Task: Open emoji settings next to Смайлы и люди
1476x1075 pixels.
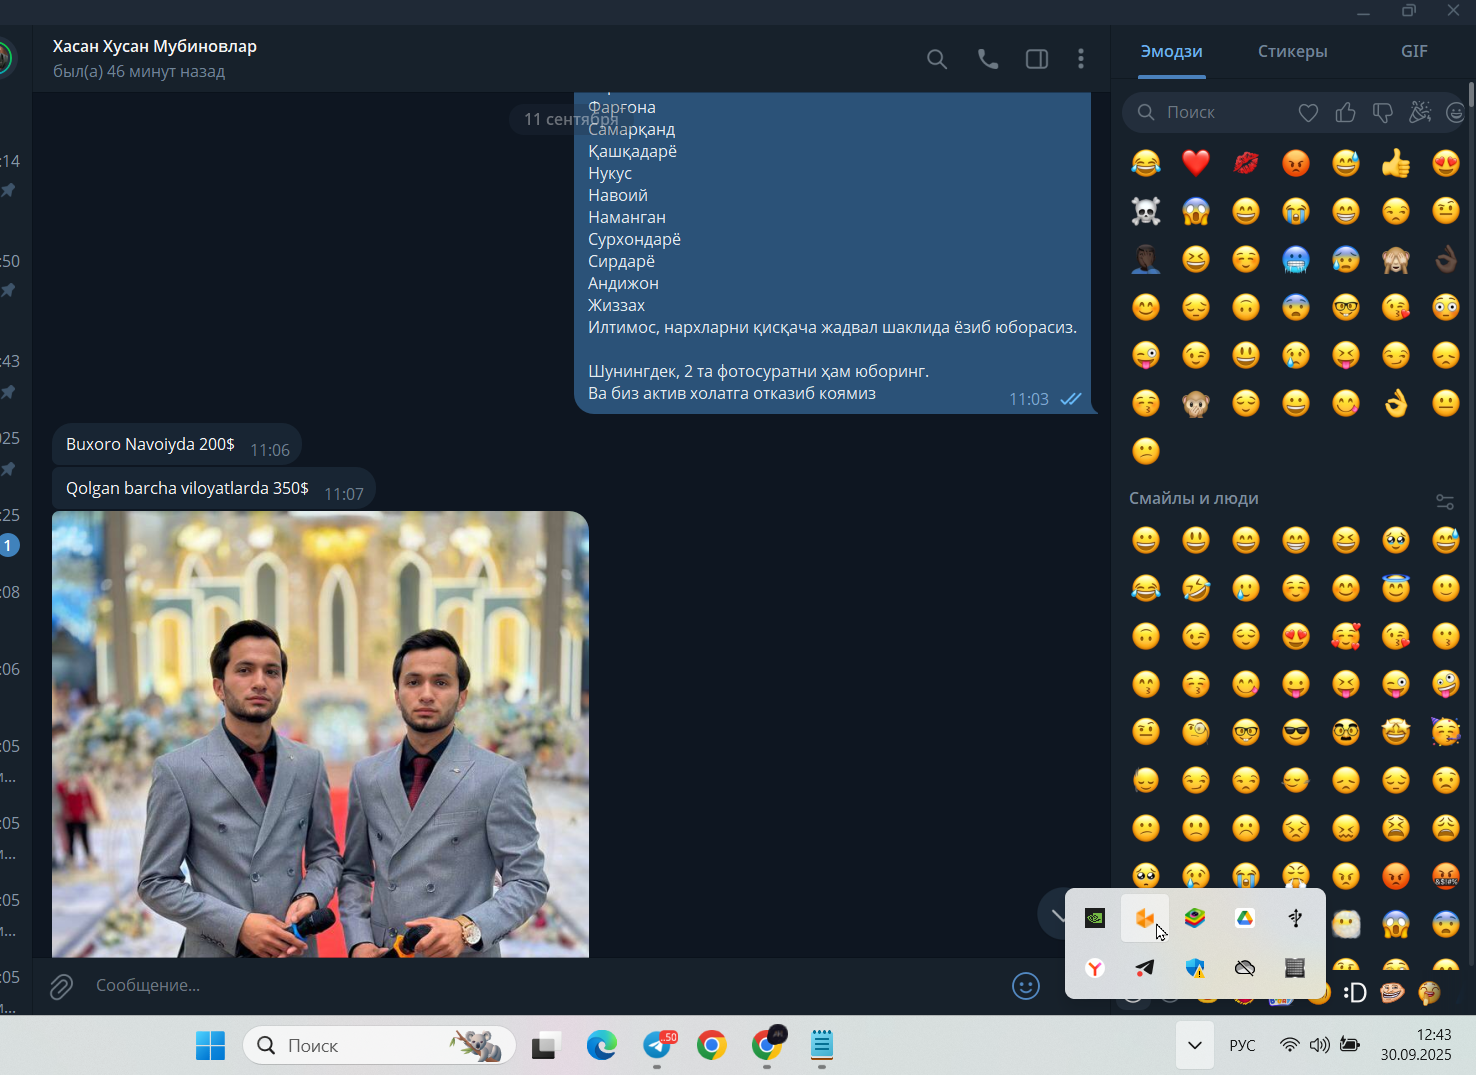Action: 1445,501
